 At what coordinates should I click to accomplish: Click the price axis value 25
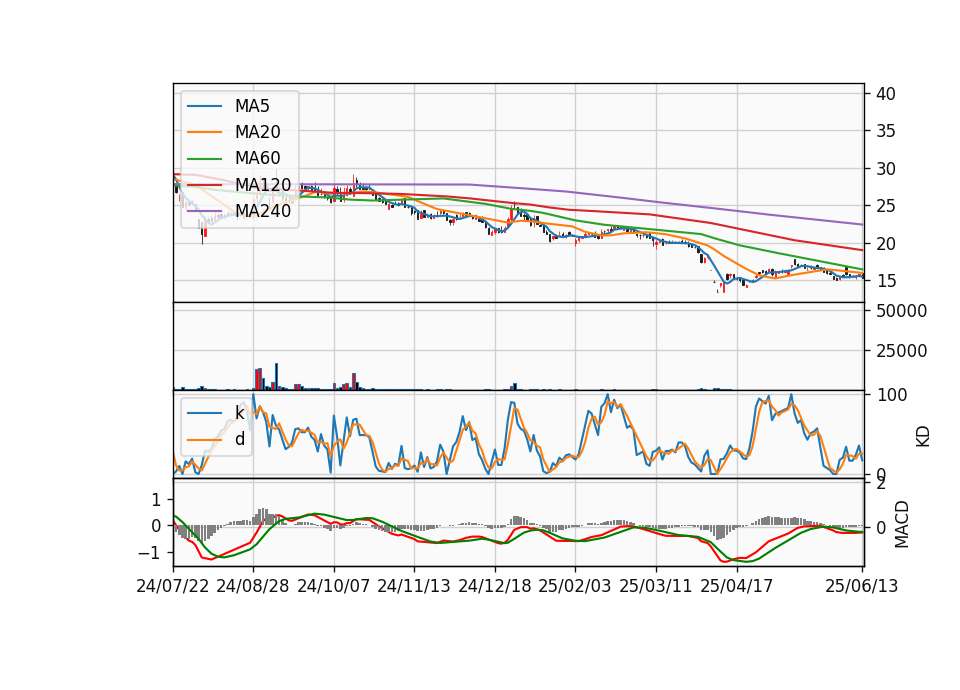[x=886, y=206]
